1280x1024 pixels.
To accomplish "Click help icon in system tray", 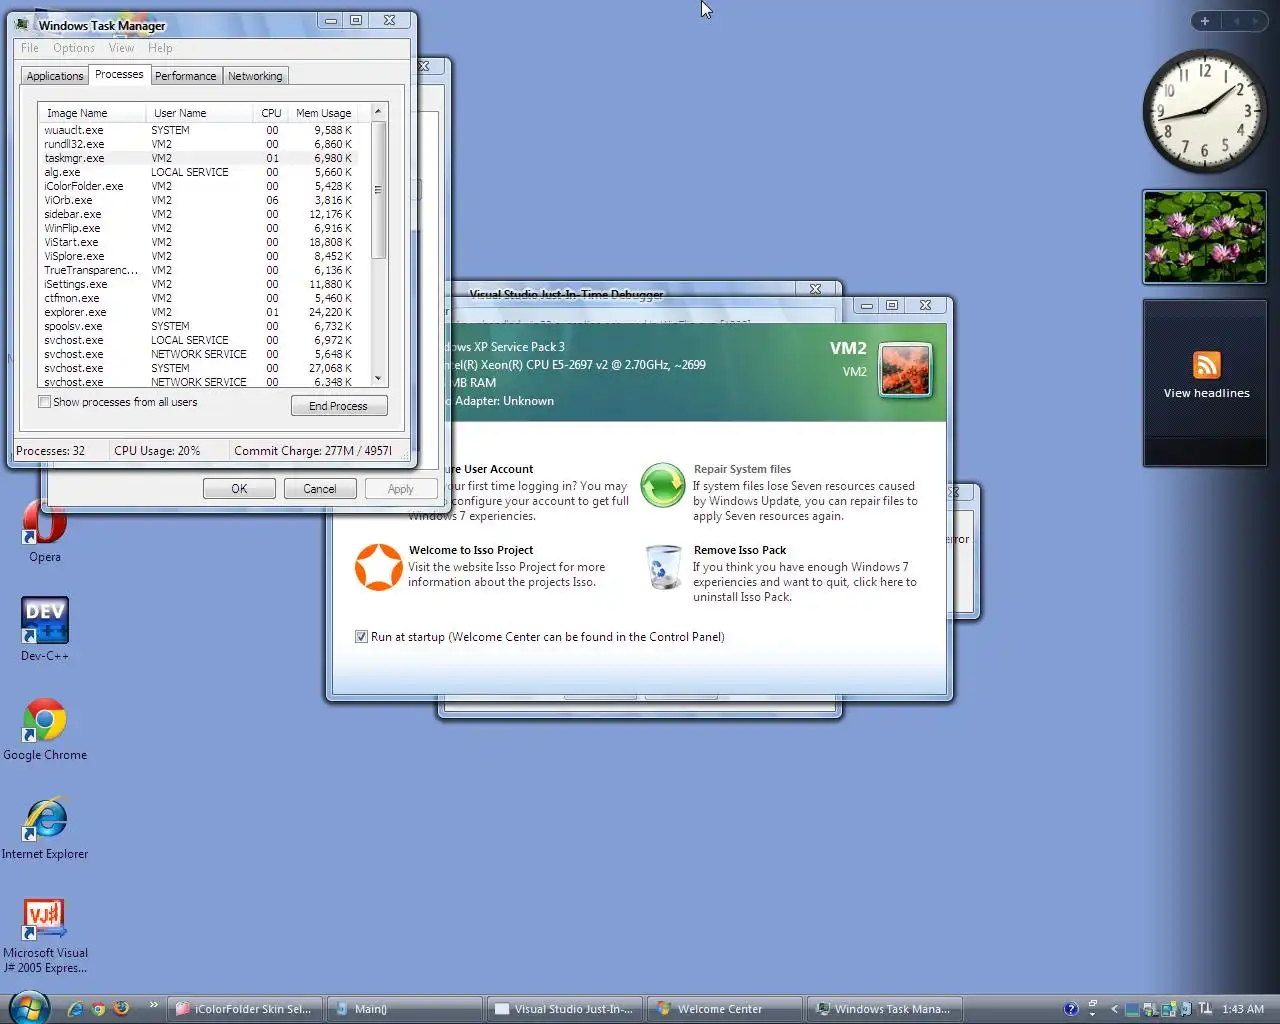I will (1071, 1009).
